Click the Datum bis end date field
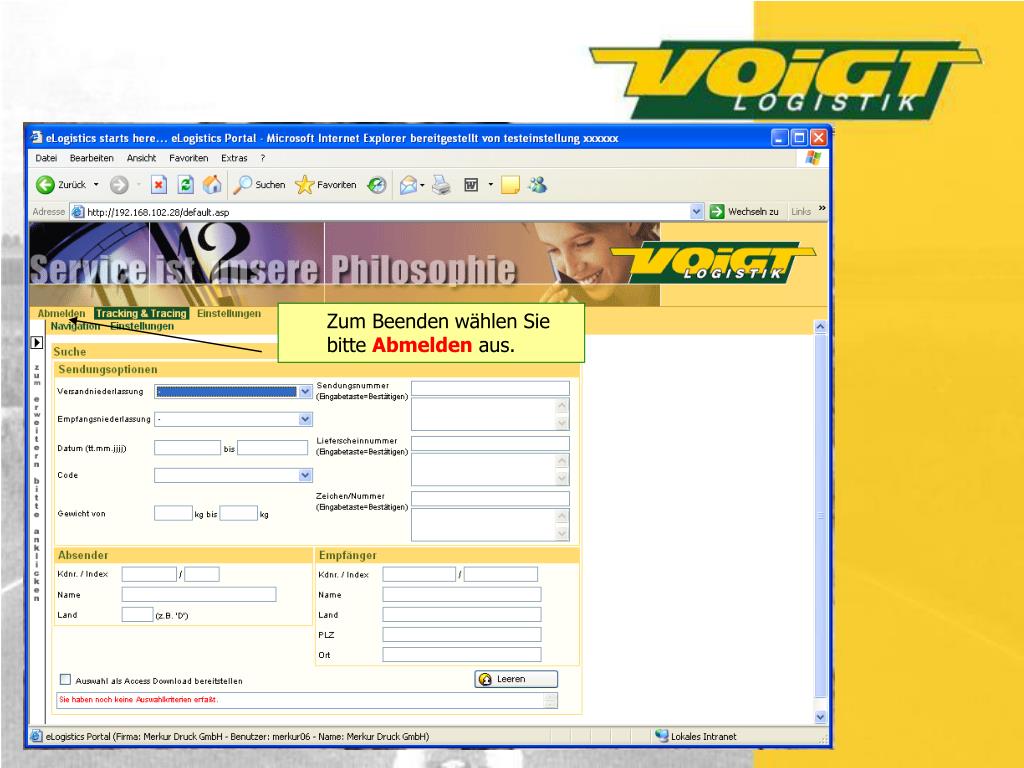 [x=272, y=447]
